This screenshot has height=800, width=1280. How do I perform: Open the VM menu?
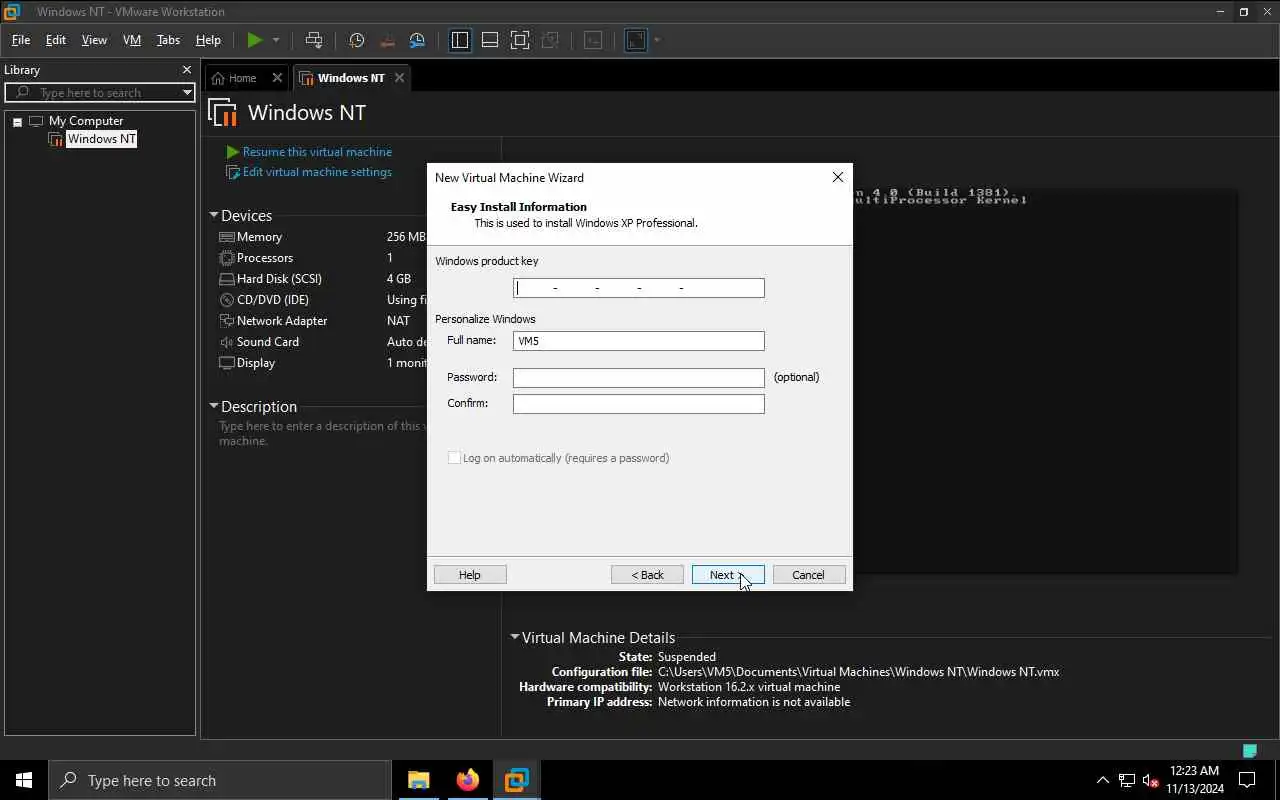(x=132, y=40)
